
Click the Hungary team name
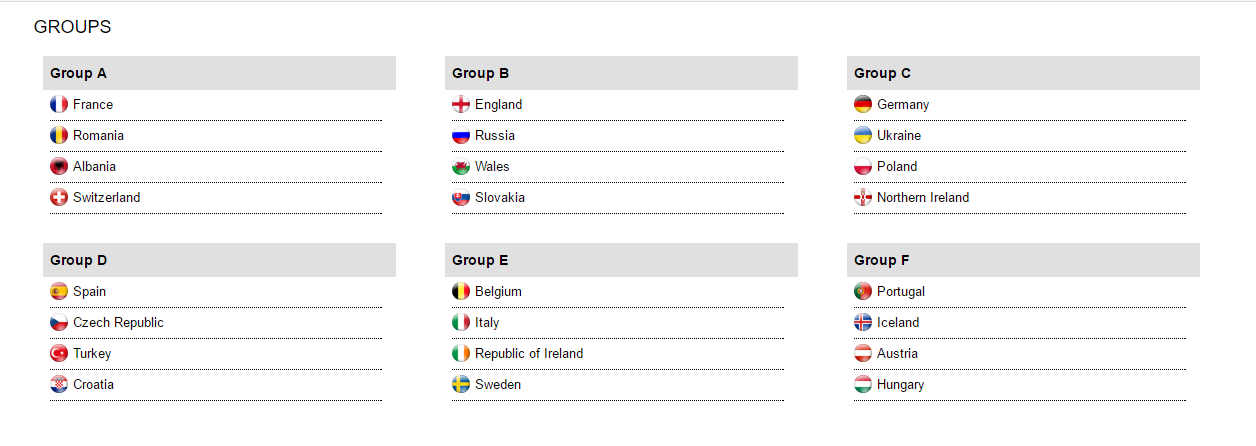click(900, 384)
